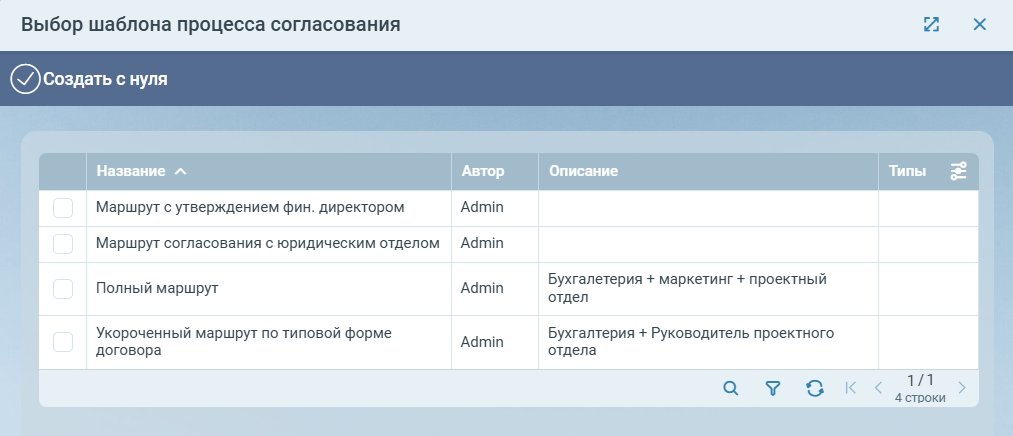
Task: Toggle checkbox for юридическим отделом route
Action: point(63,244)
